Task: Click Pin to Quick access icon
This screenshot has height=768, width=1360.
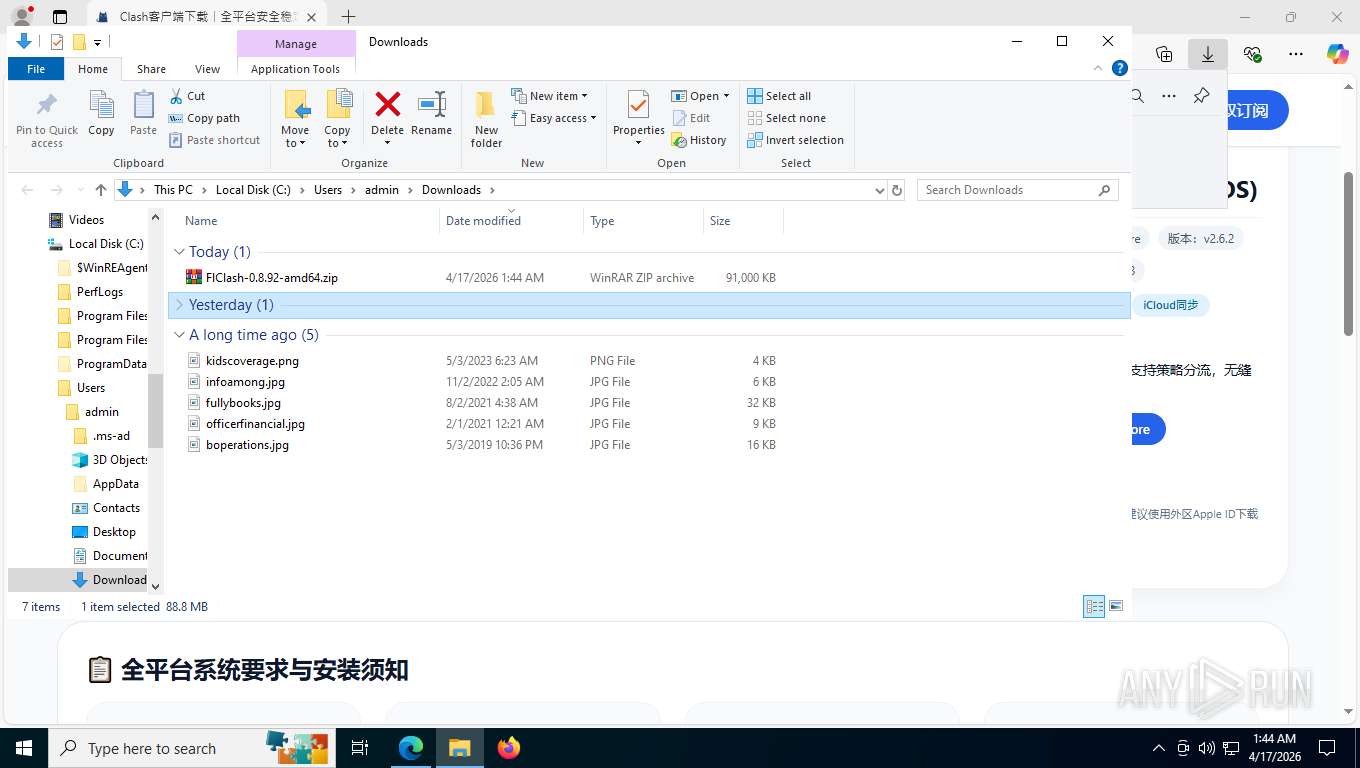Action: (46, 120)
